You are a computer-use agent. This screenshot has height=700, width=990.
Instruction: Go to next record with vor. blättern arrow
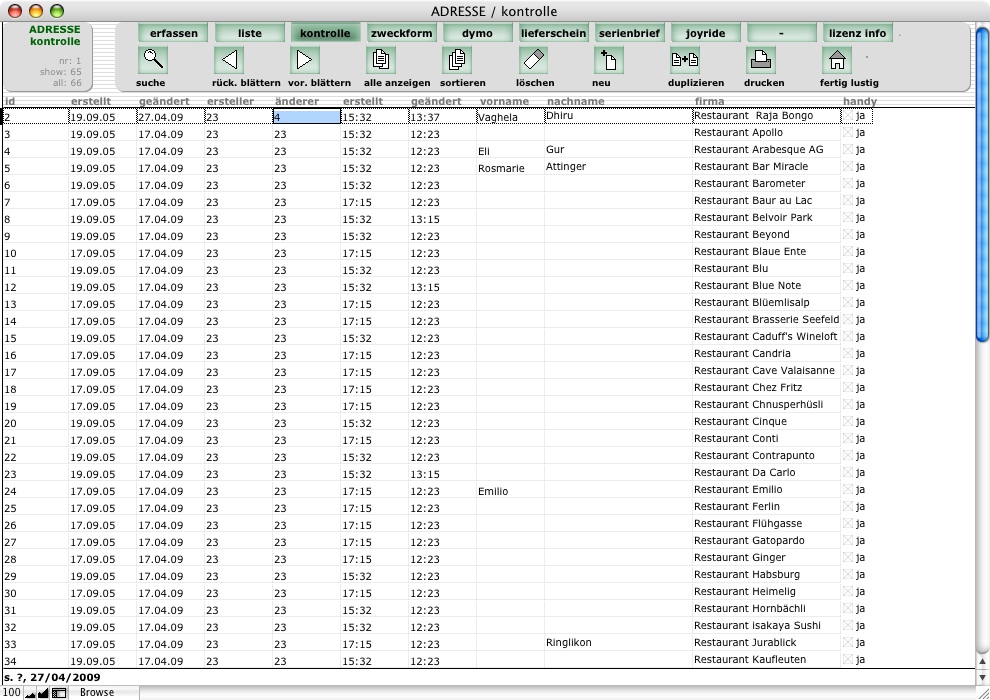pyautogui.click(x=305, y=61)
